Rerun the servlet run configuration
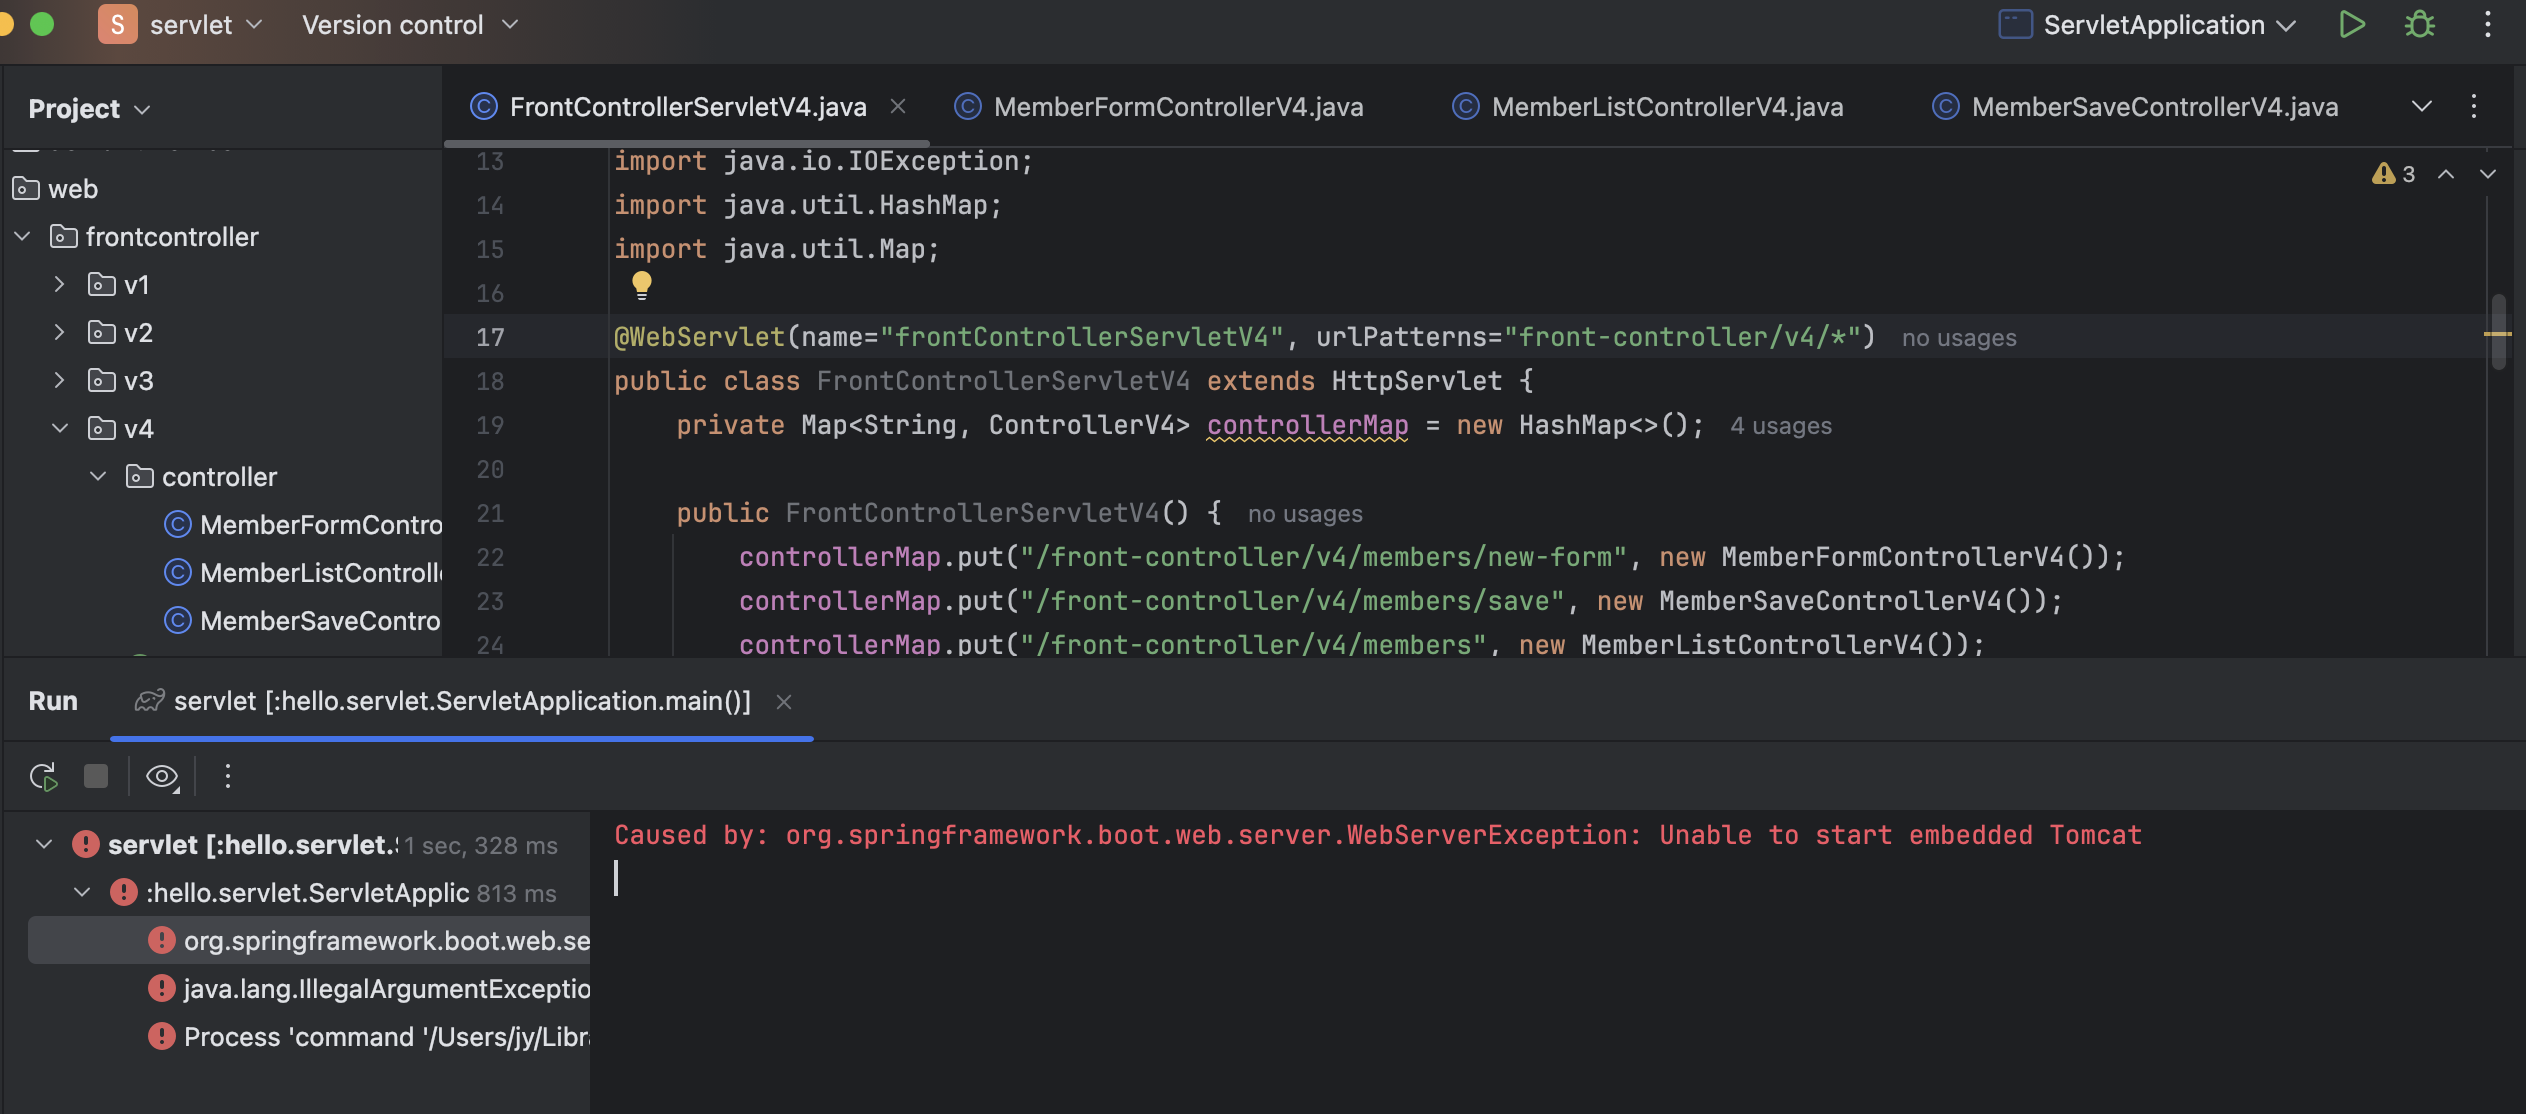 click(x=44, y=777)
